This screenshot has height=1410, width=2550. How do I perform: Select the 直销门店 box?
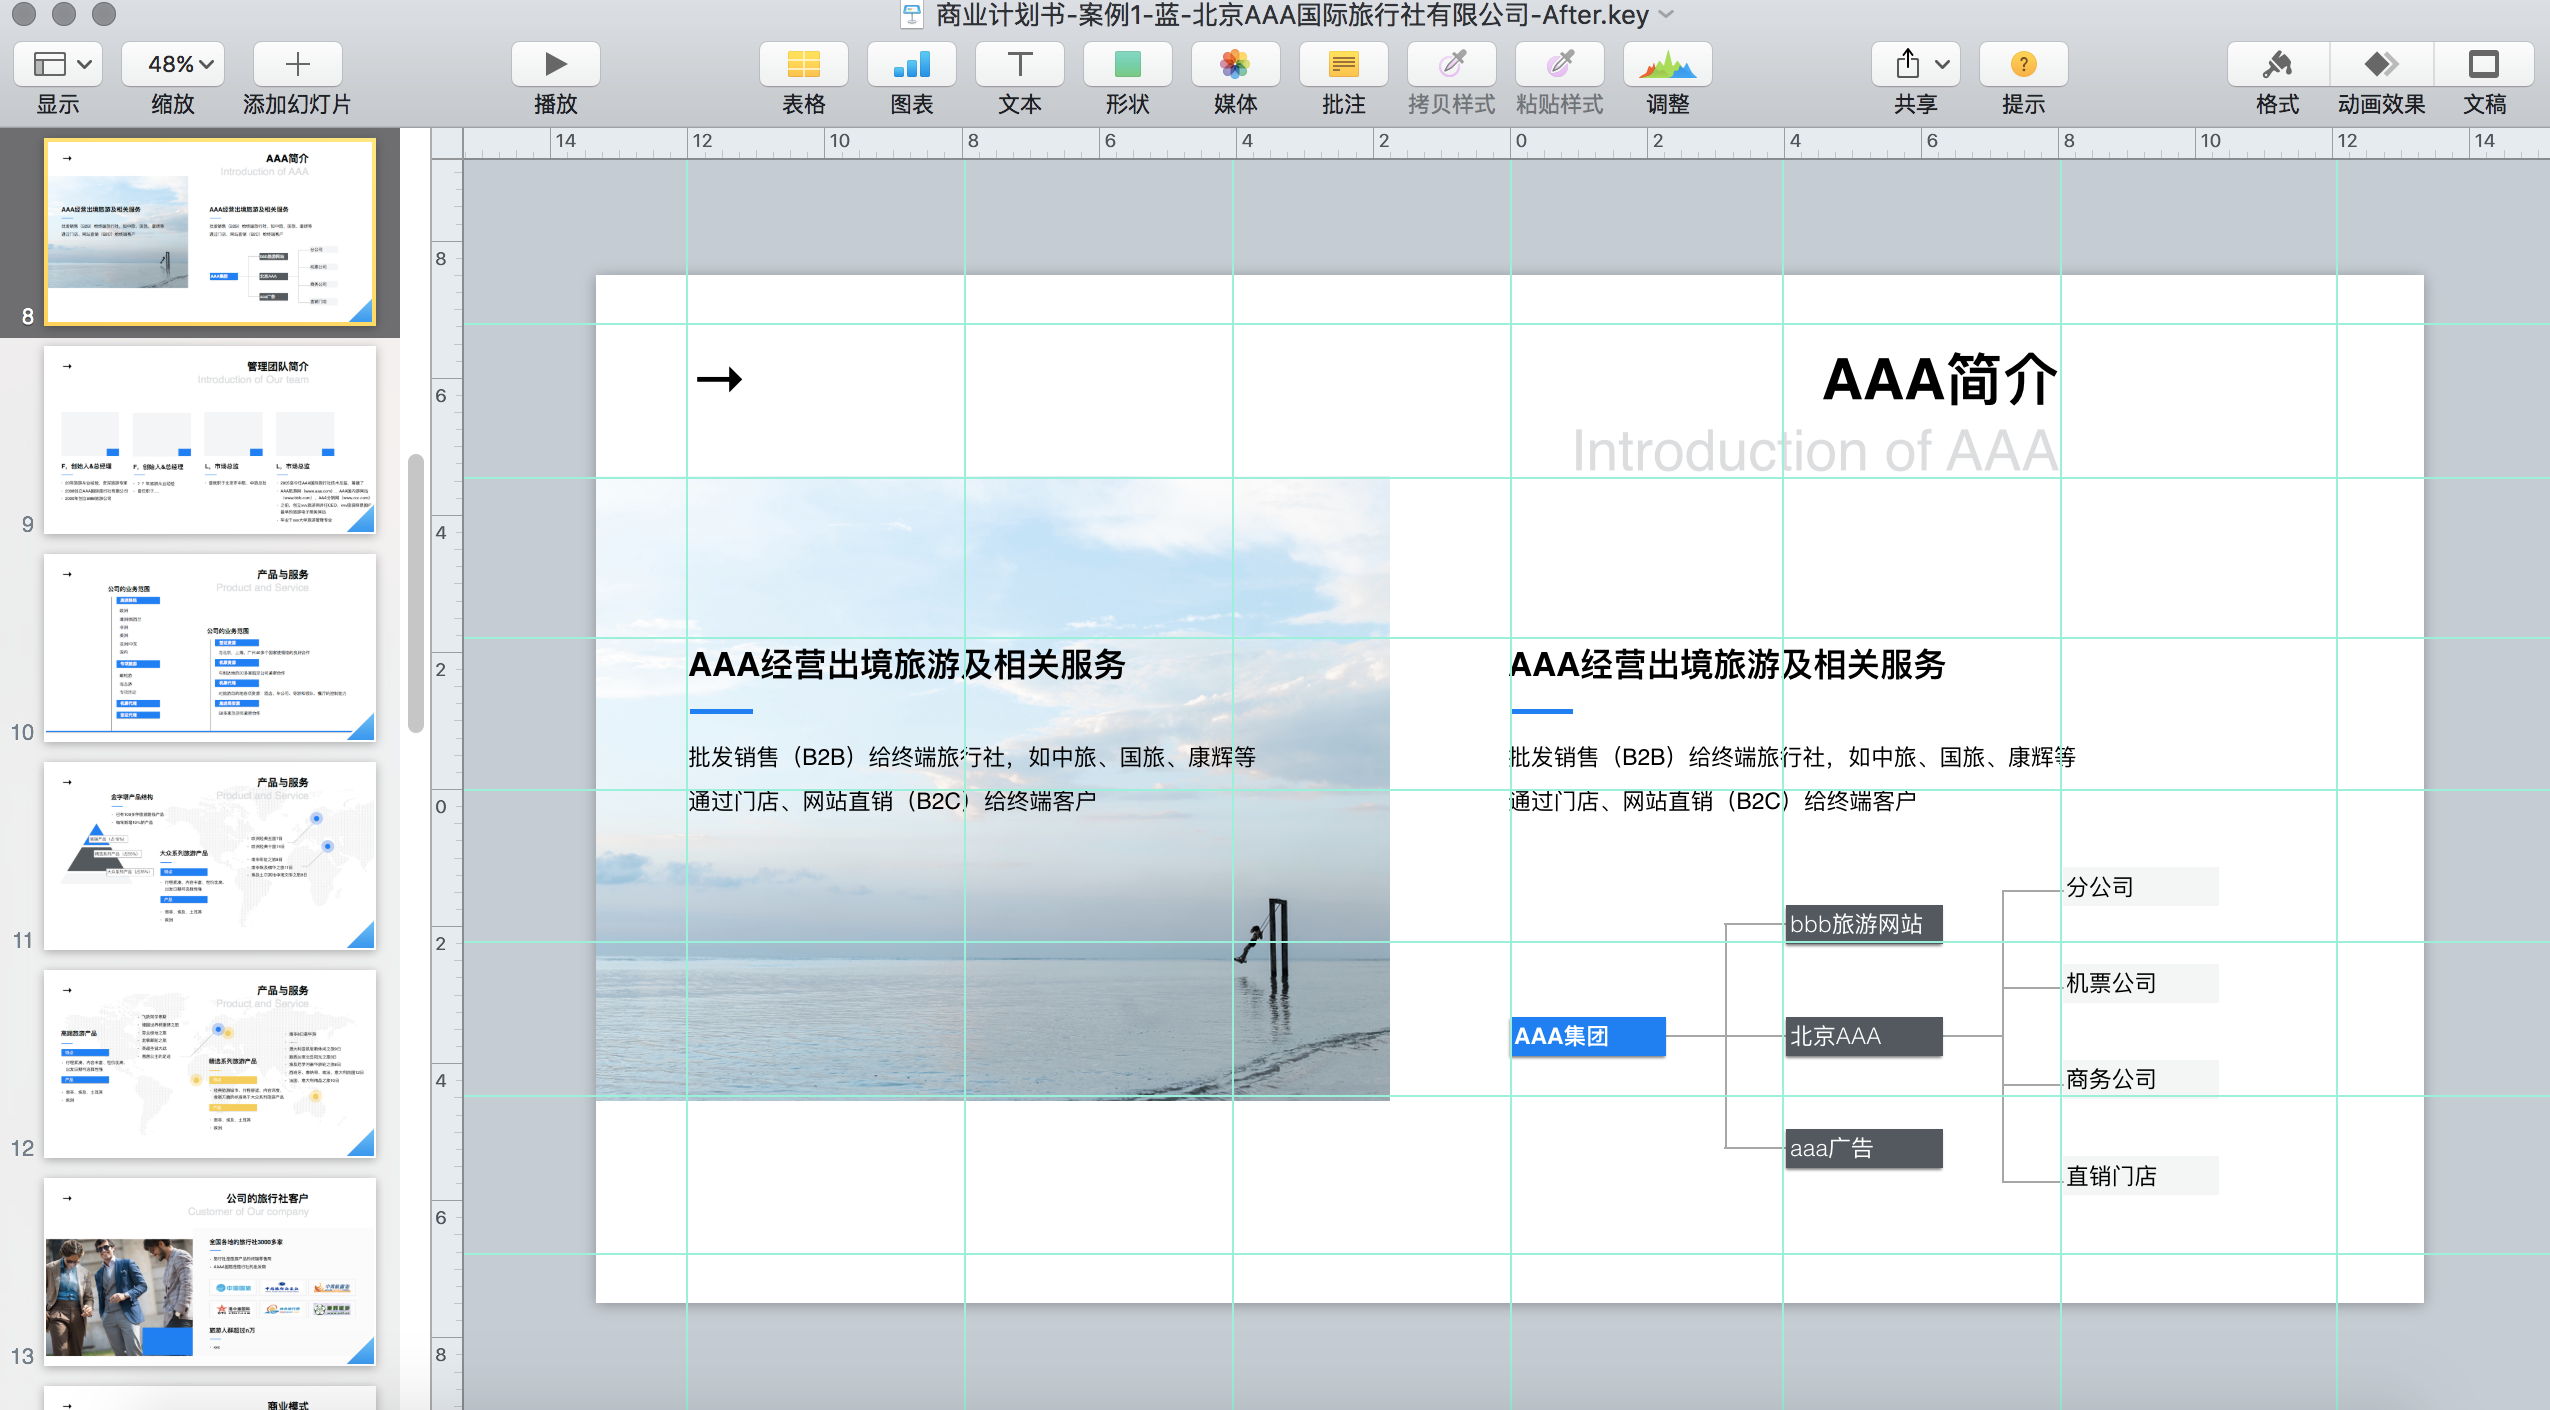pyautogui.click(x=2140, y=1176)
